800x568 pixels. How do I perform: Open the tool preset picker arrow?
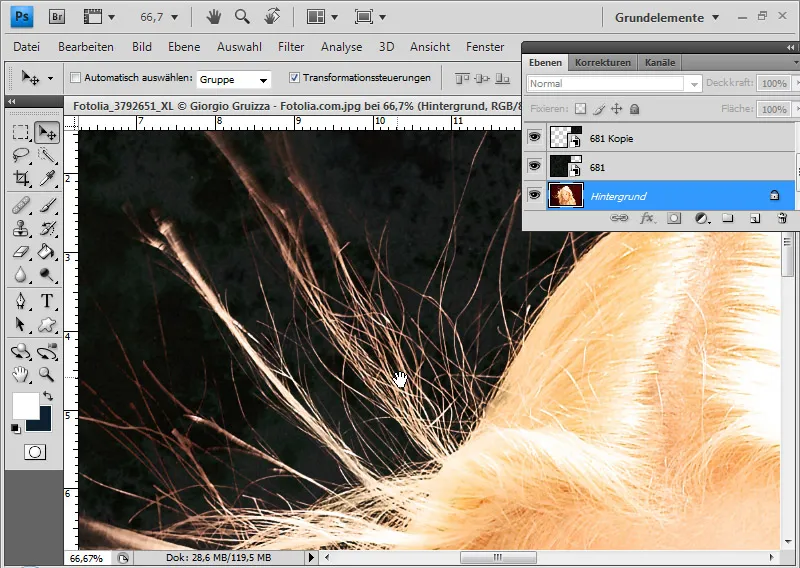coord(50,78)
